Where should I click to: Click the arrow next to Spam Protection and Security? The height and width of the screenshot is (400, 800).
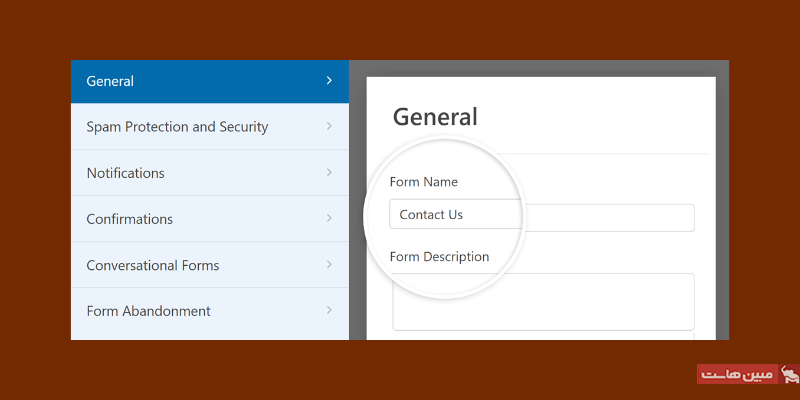pos(329,127)
